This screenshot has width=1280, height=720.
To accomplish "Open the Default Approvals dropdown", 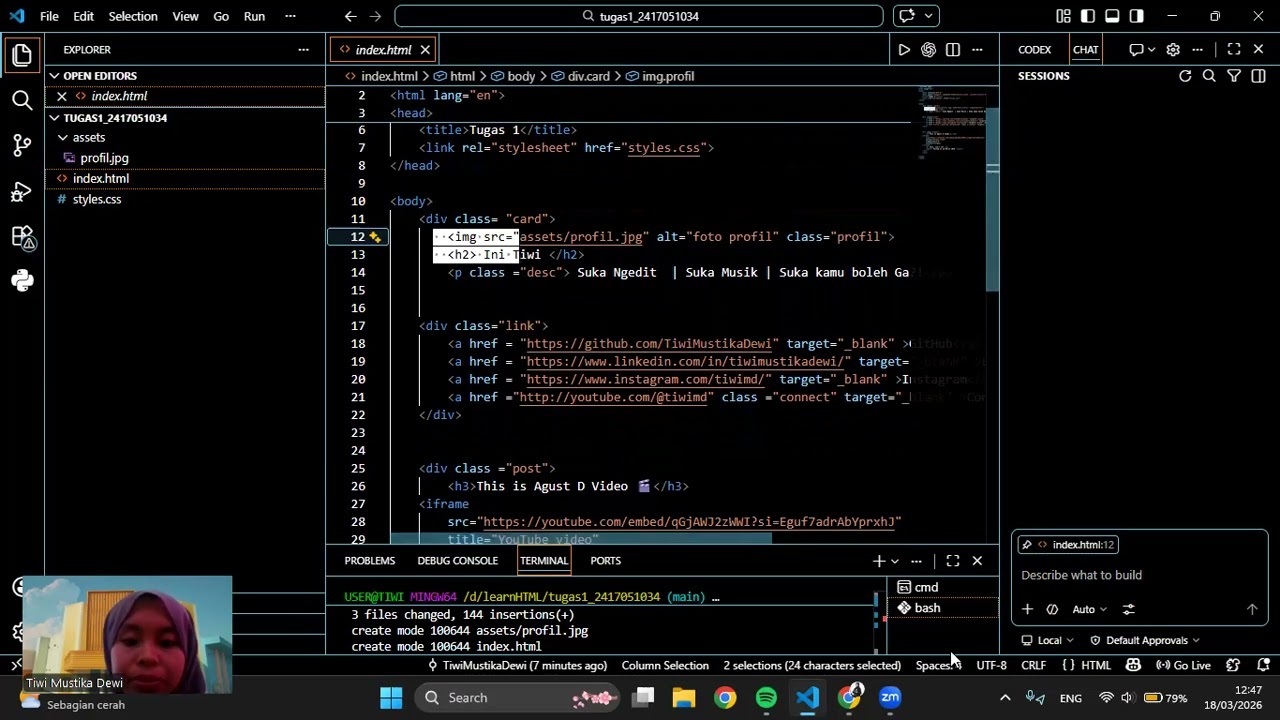I will [x=1145, y=640].
